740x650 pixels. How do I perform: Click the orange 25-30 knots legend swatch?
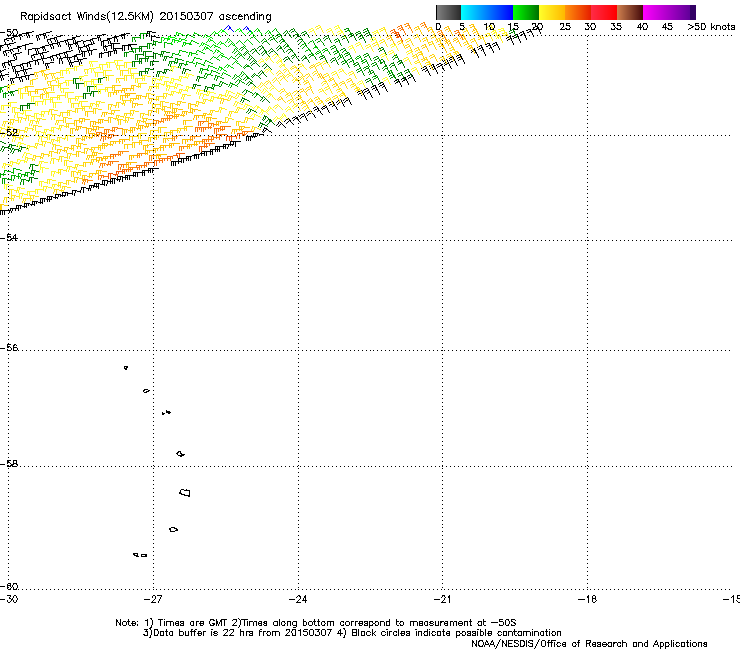click(578, 12)
